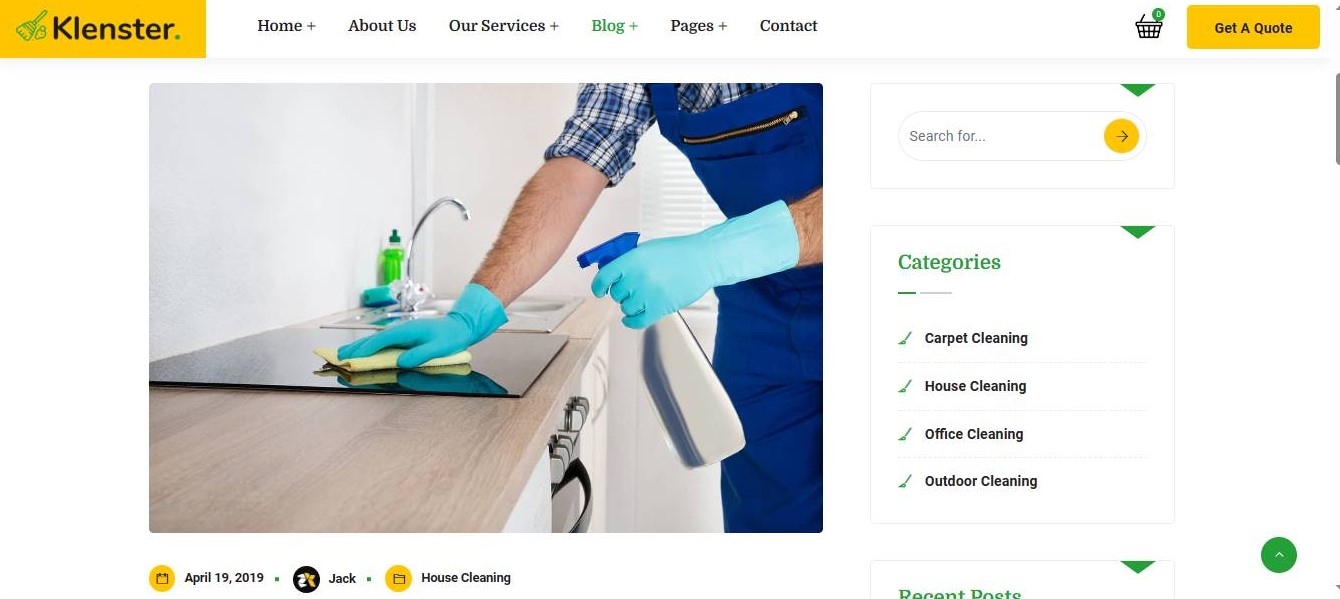Select the House Cleaning category in sidebar
1340x599 pixels.
[x=975, y=386]
